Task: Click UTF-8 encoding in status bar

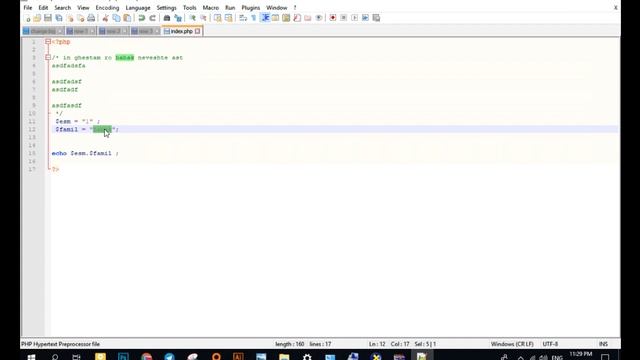Action: (x=550, y=344)
